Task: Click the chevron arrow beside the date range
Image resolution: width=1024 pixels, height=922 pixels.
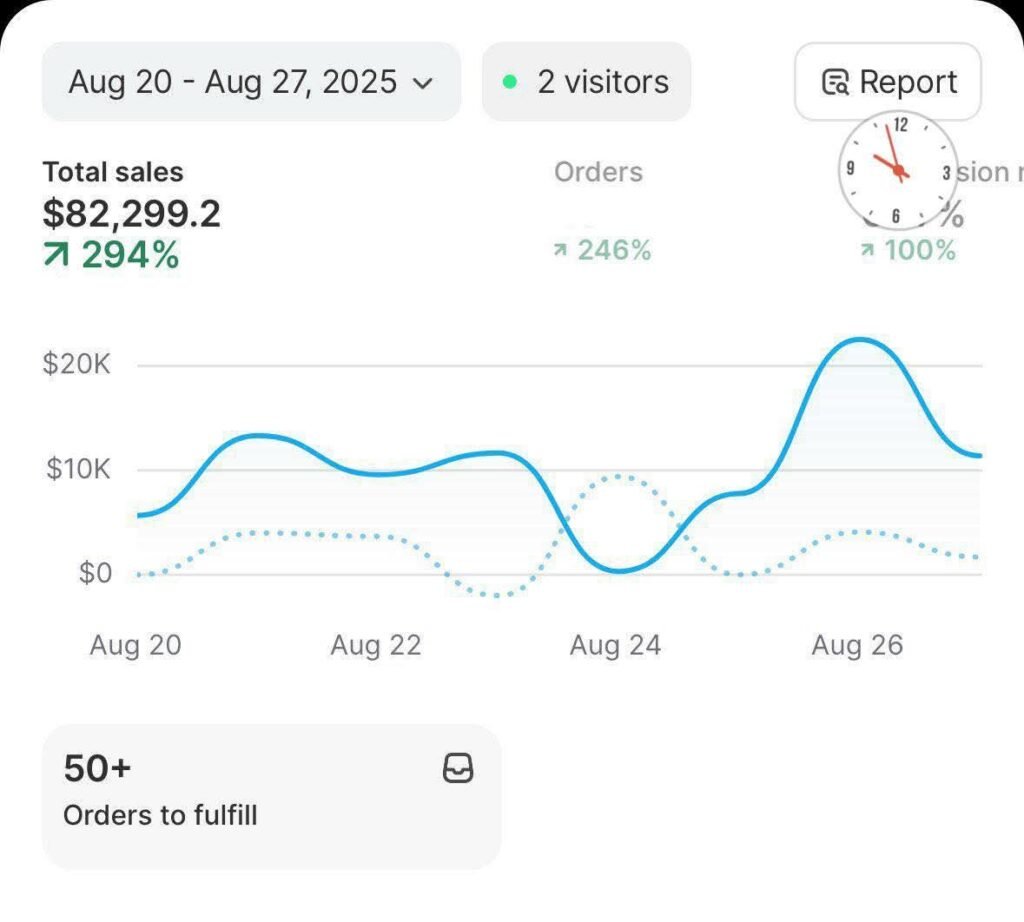Action: 423,83
